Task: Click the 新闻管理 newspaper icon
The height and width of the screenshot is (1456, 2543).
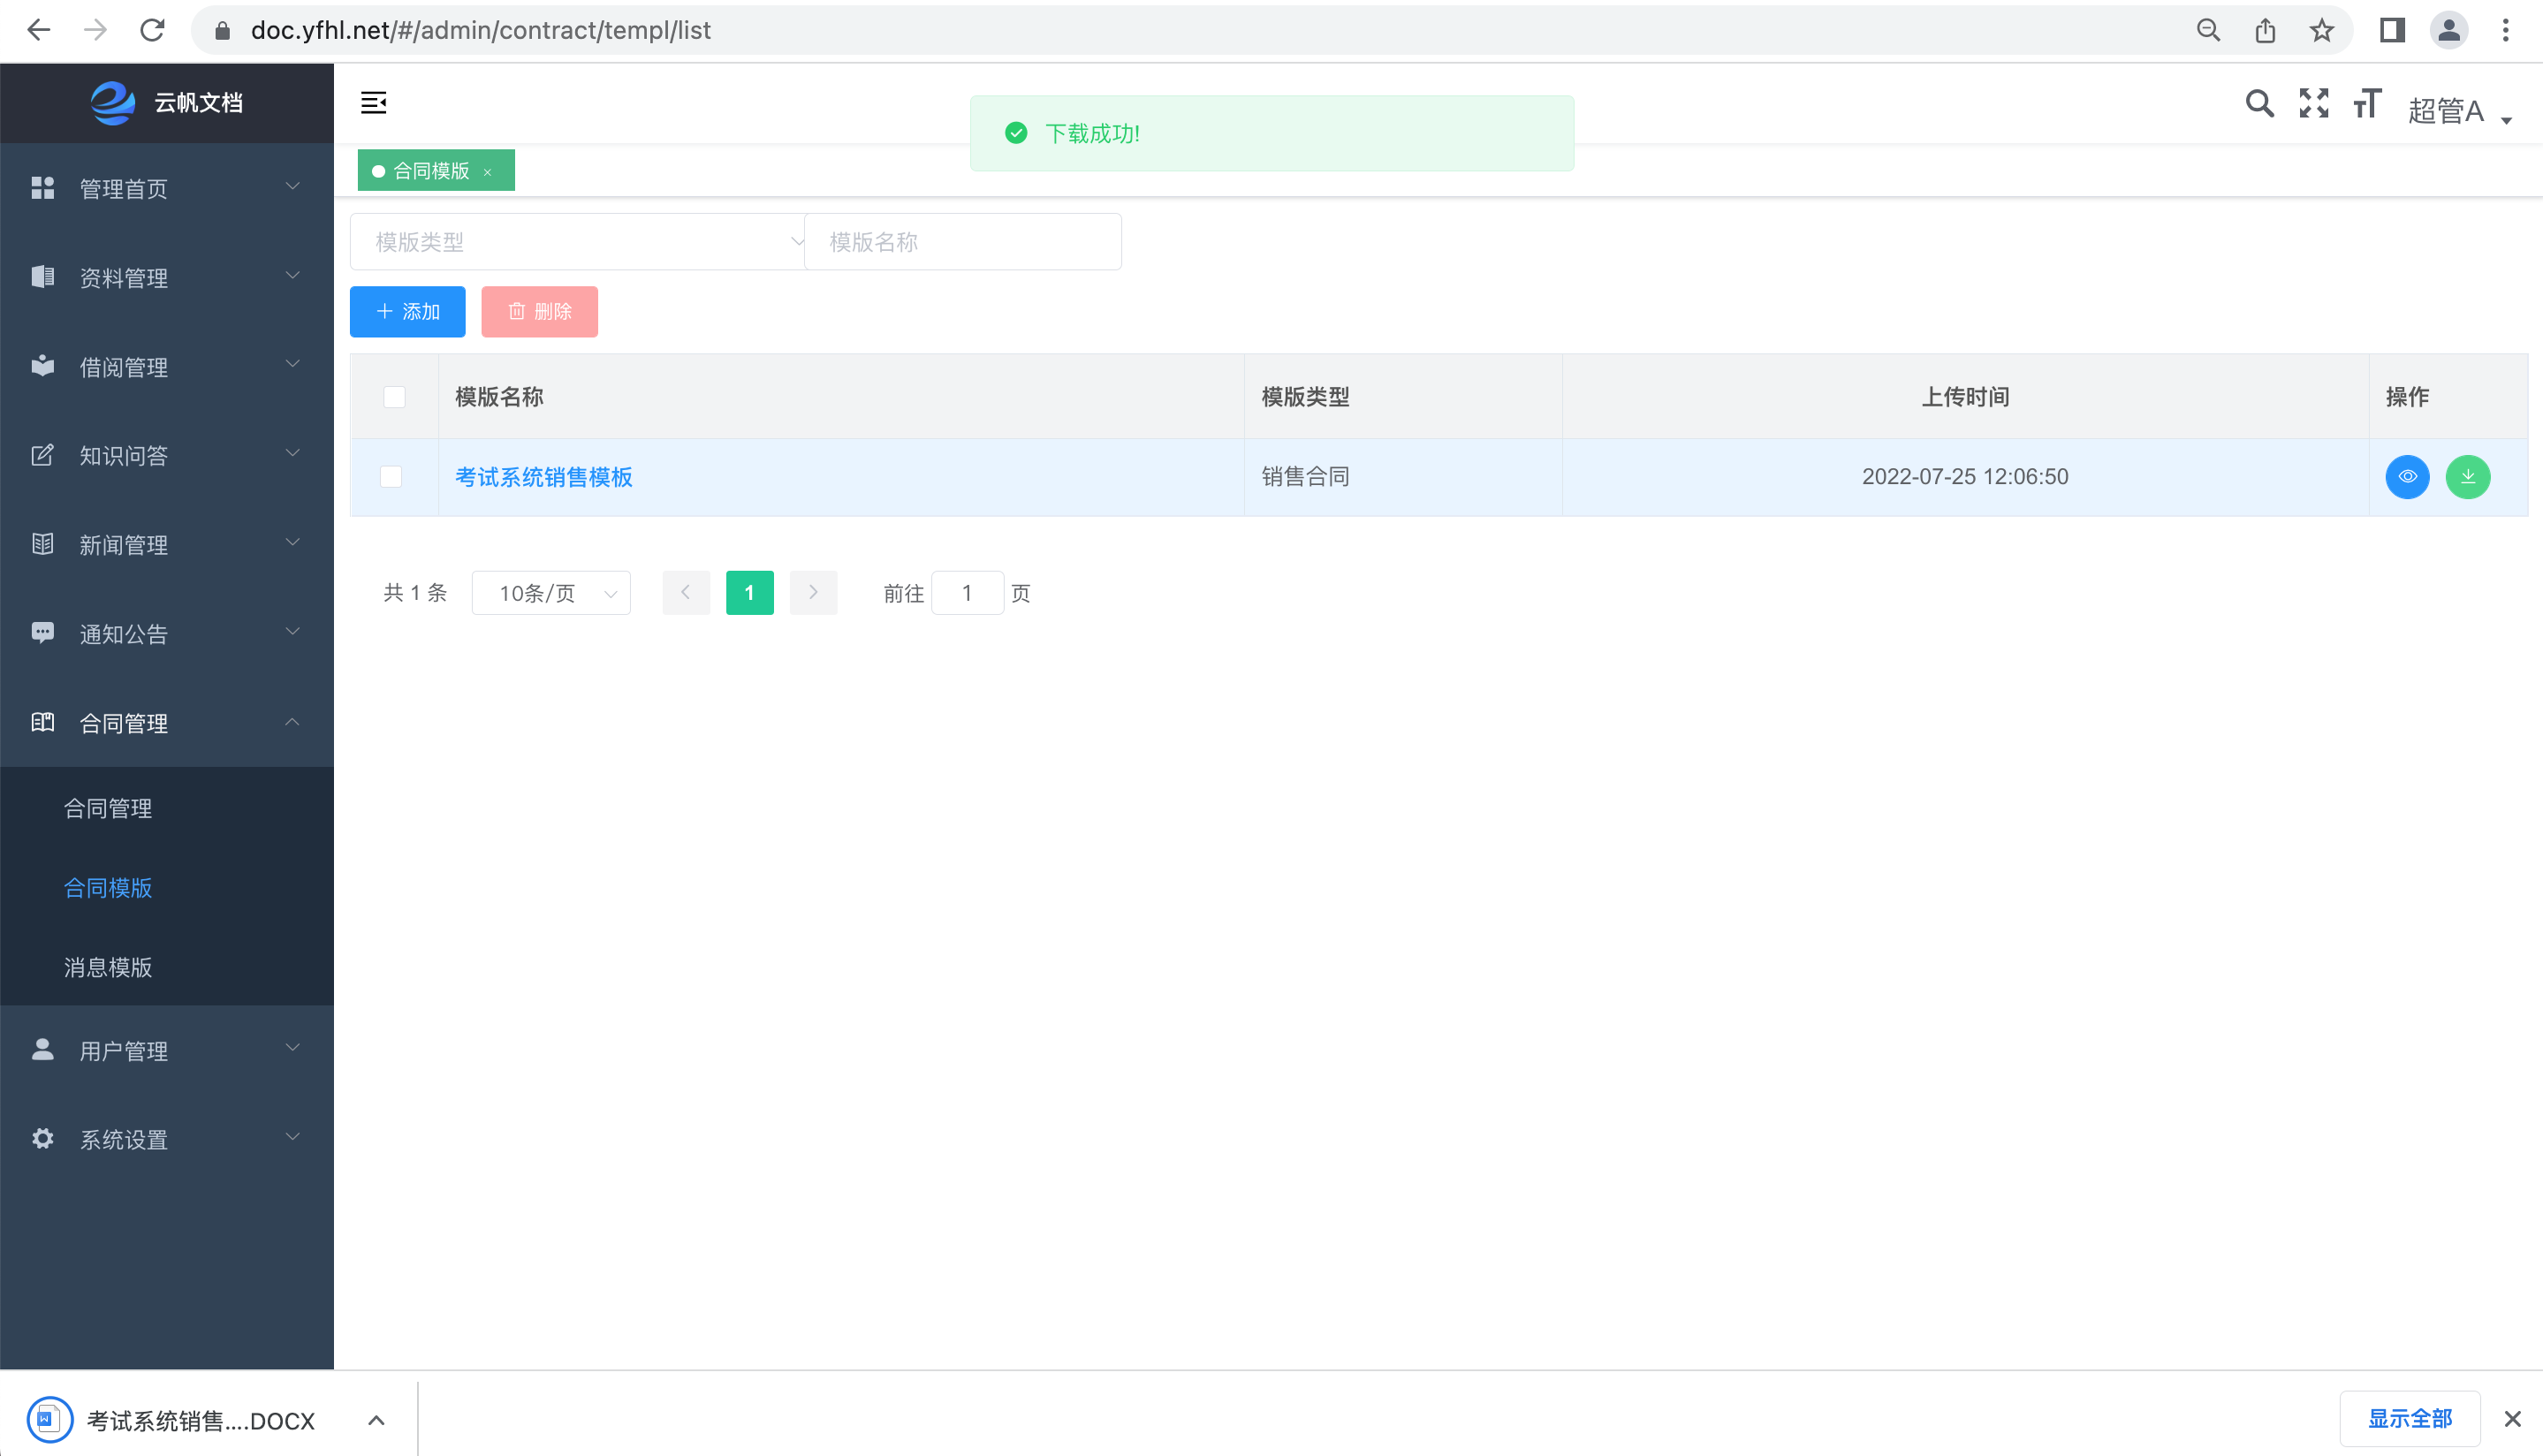Action: (x=43, y=544)
